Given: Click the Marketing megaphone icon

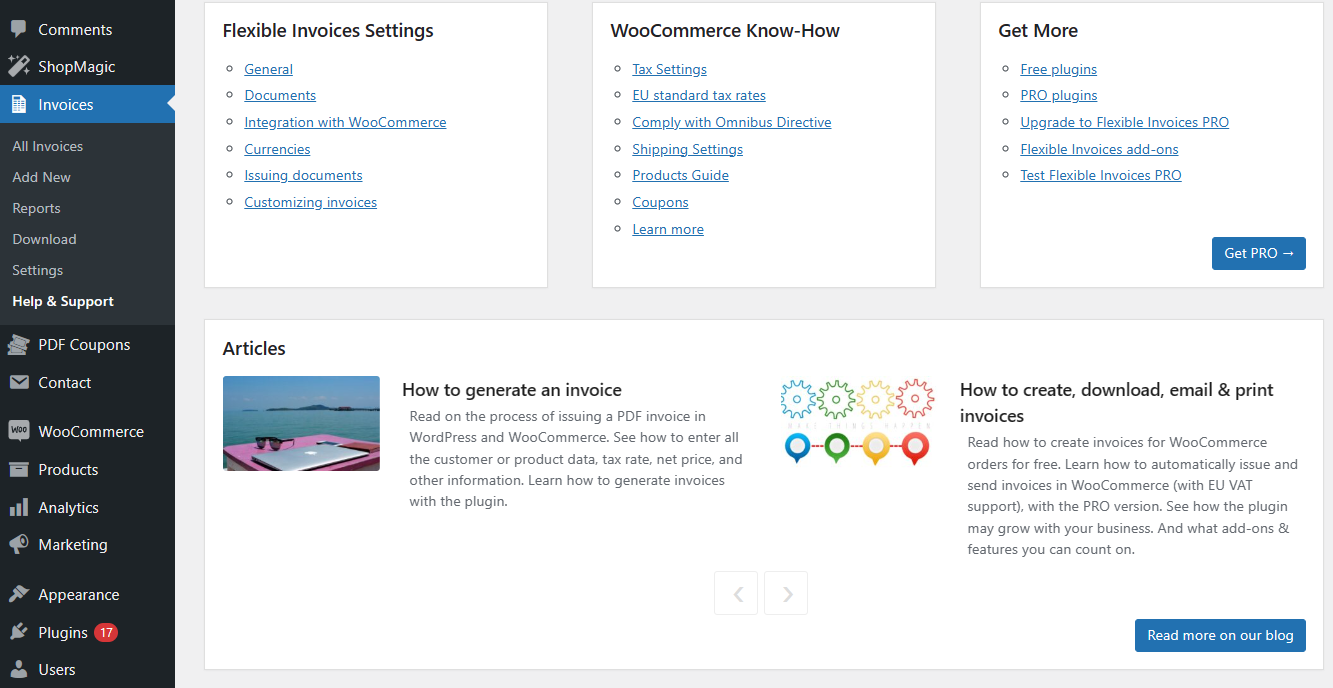Looking at the screenshot, I should (19, 545).
